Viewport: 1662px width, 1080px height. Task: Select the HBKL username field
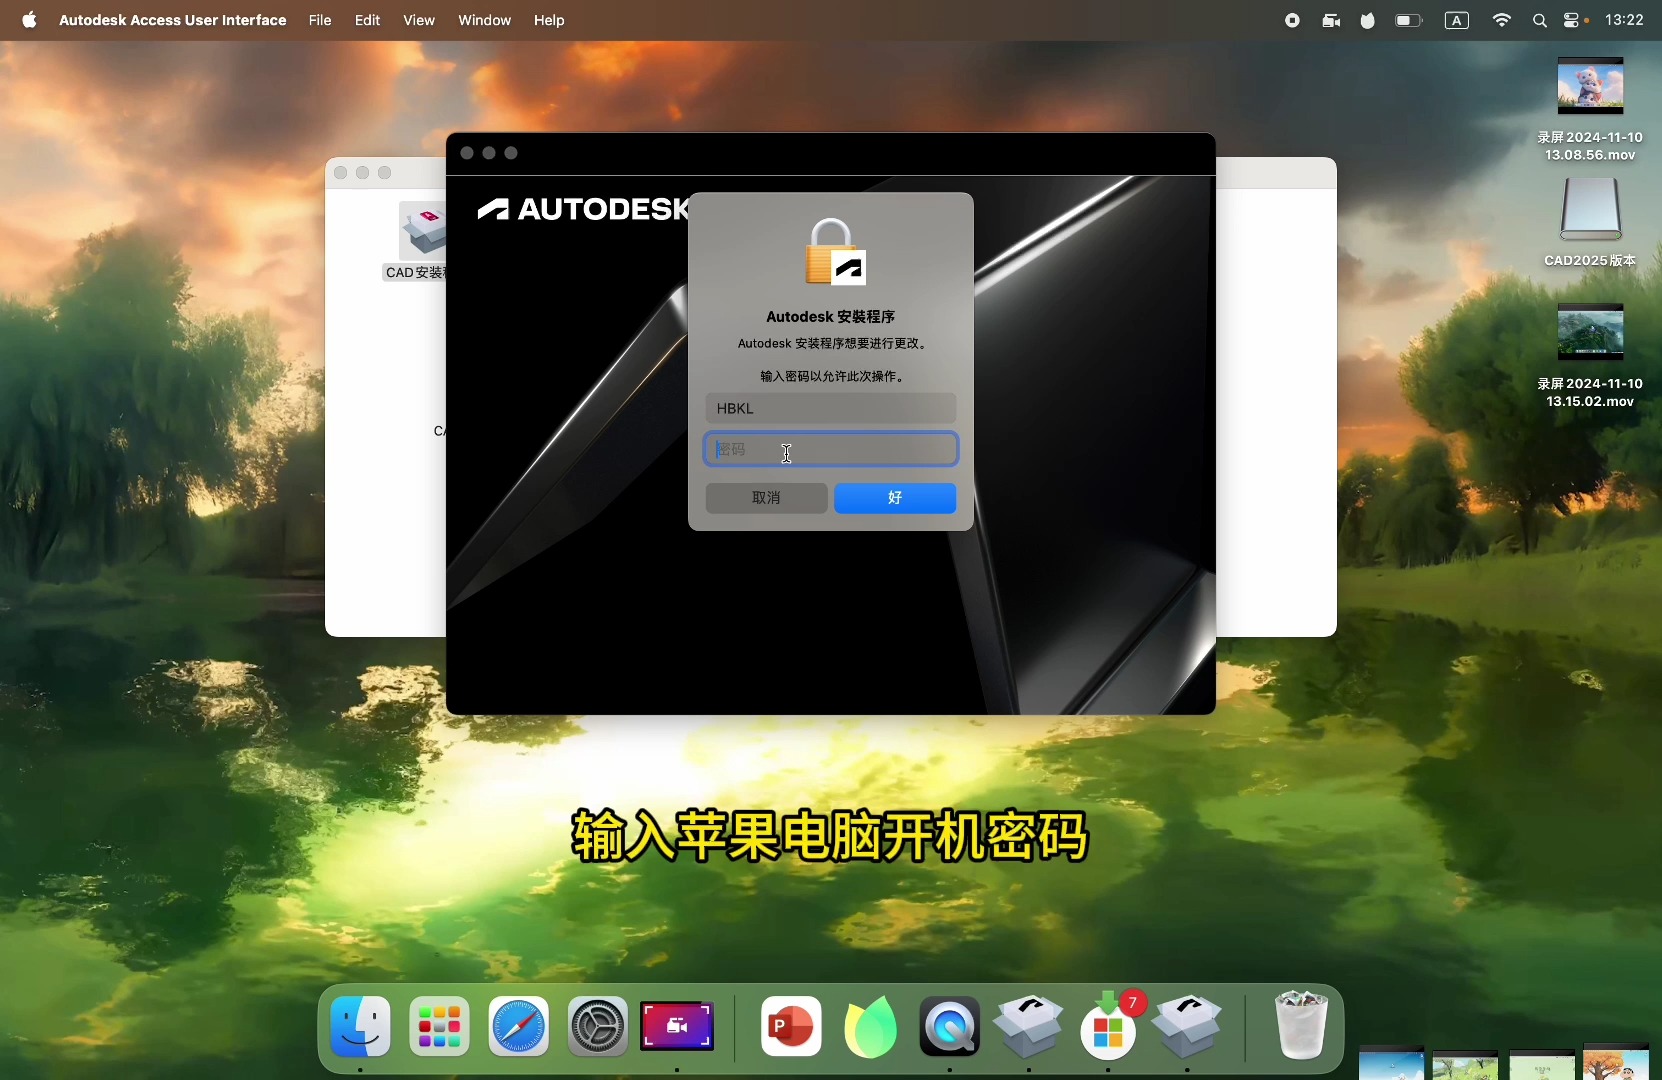click(x=831, y=408)
